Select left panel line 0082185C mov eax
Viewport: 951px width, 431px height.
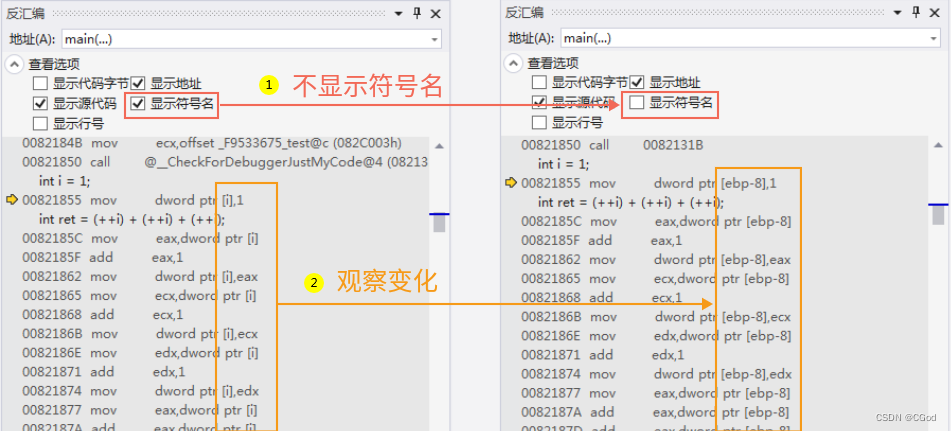point(140,238)
